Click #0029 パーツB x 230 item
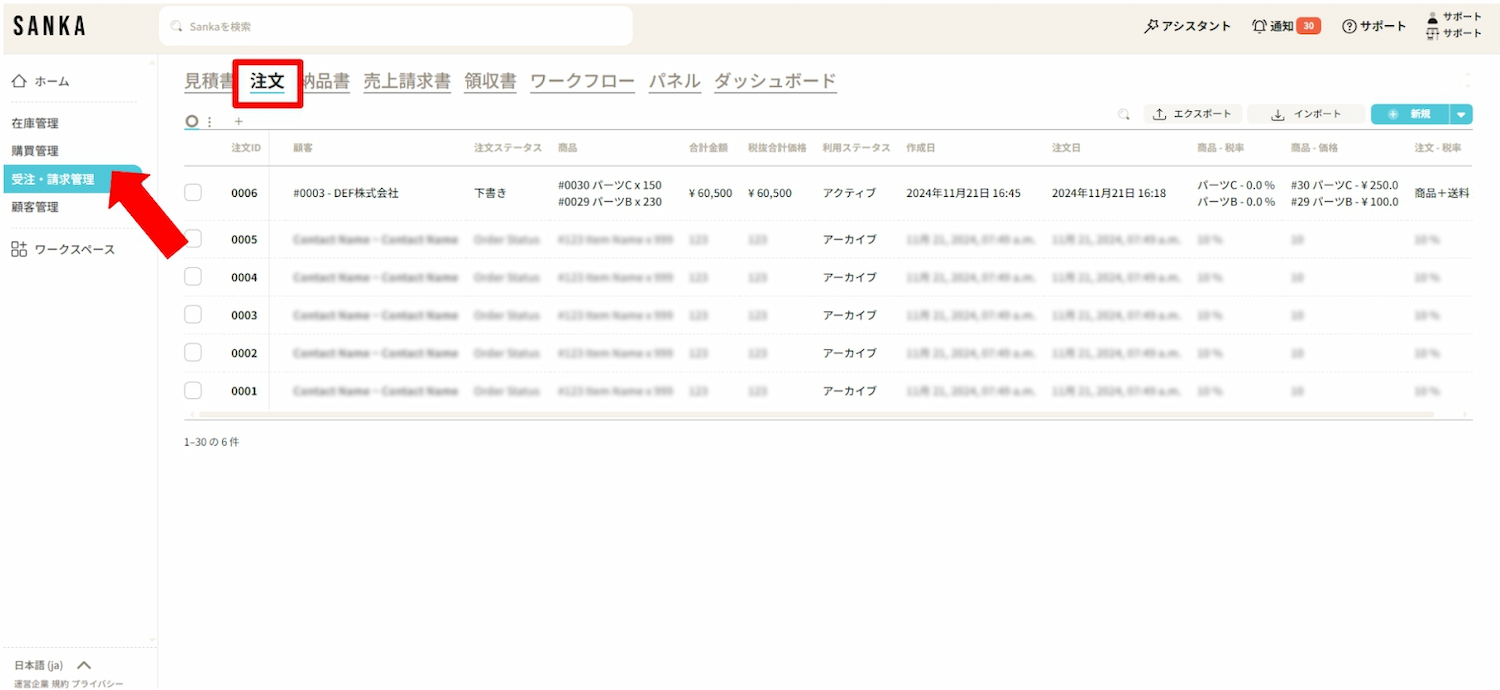The width and height of the screenshot is (1500, 690). [610, 201]
